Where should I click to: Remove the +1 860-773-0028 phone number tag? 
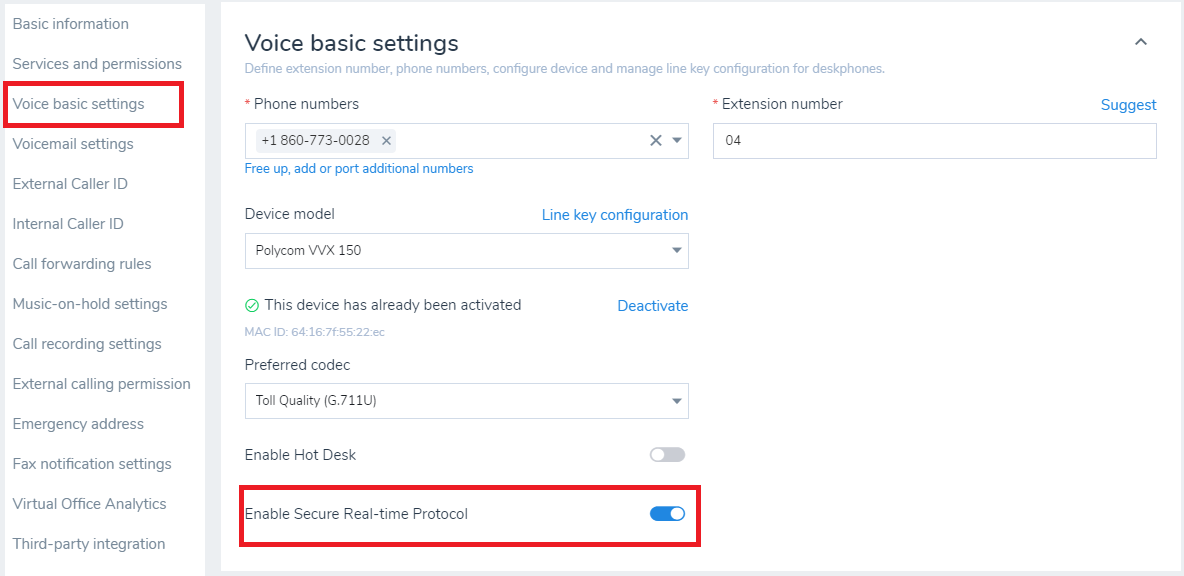[x=387, y=141]
